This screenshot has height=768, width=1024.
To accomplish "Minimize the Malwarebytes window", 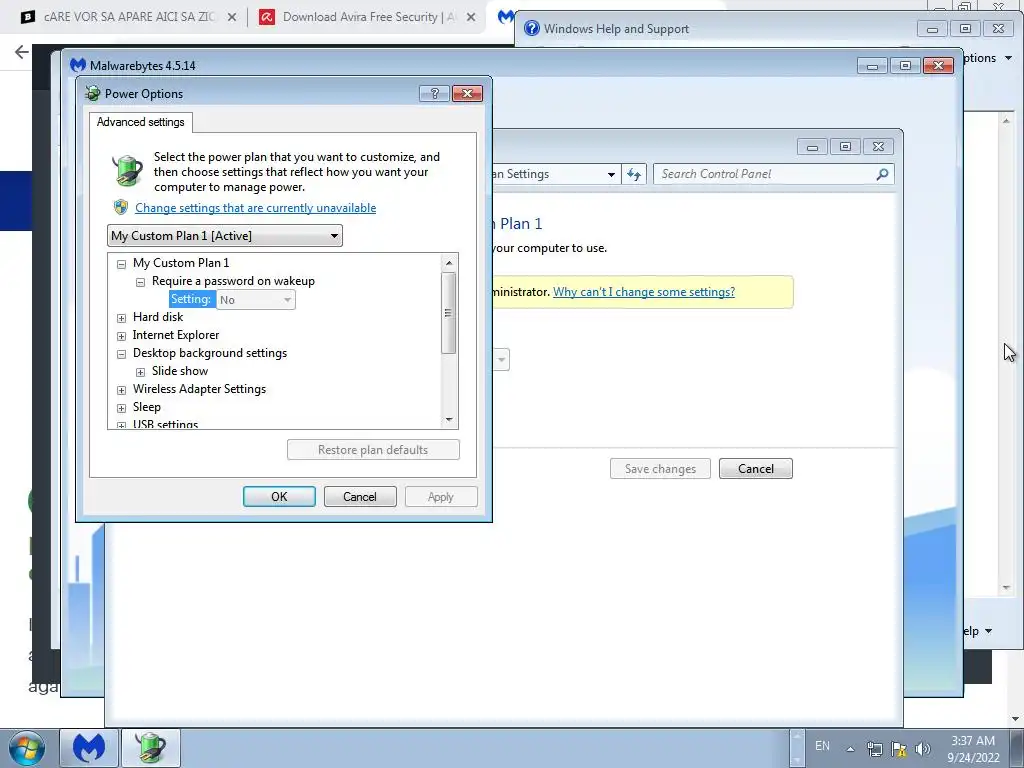I will click(872, 66).
